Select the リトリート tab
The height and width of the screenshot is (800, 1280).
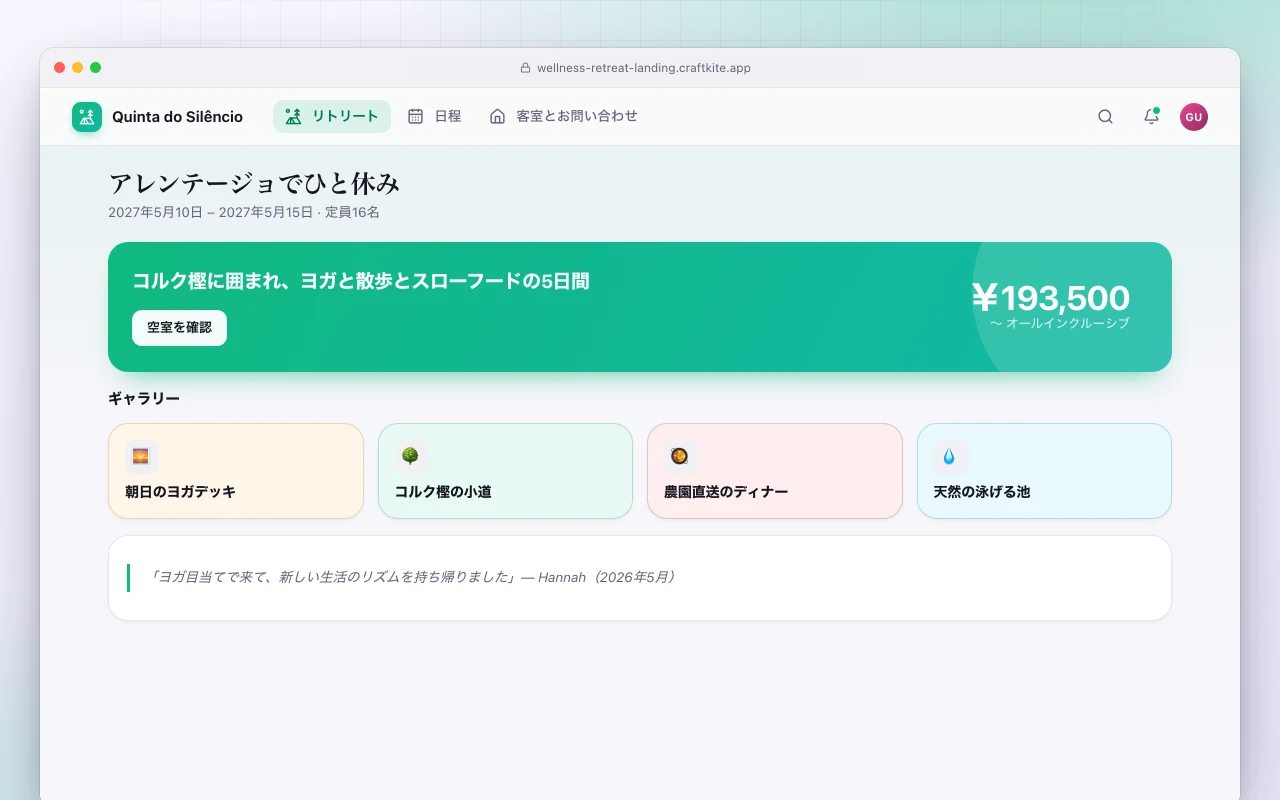tap(332, 116)
